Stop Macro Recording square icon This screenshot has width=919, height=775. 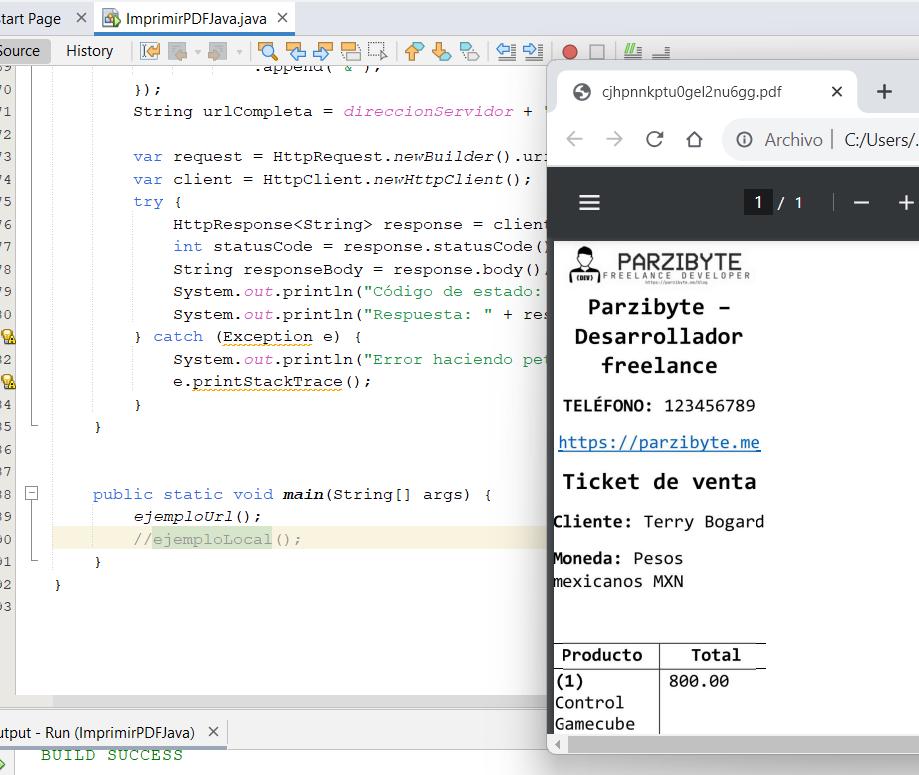pos(597,52)
